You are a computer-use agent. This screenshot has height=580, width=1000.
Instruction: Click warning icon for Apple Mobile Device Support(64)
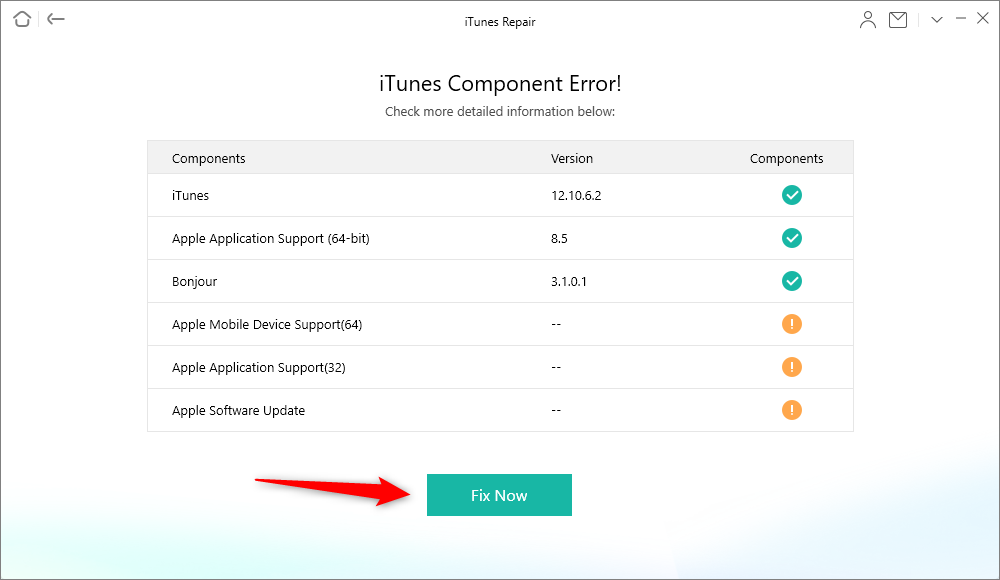(x=791, y=324)
